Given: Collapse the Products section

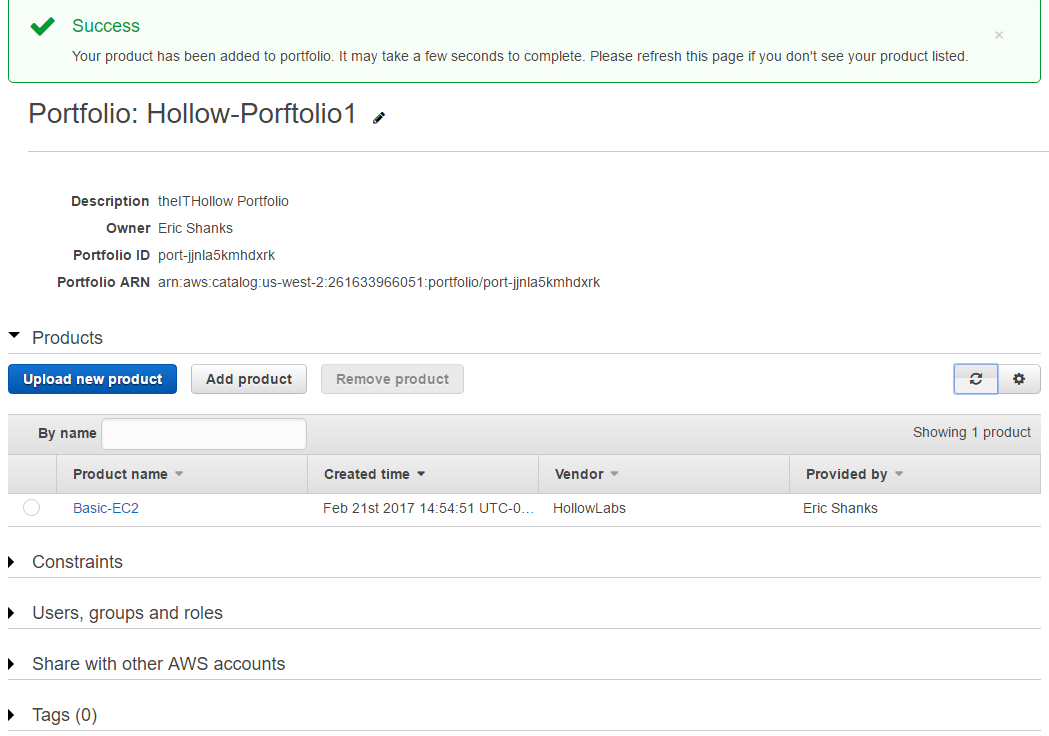Looking at the screenshot, I should click(x=14, y=337).
